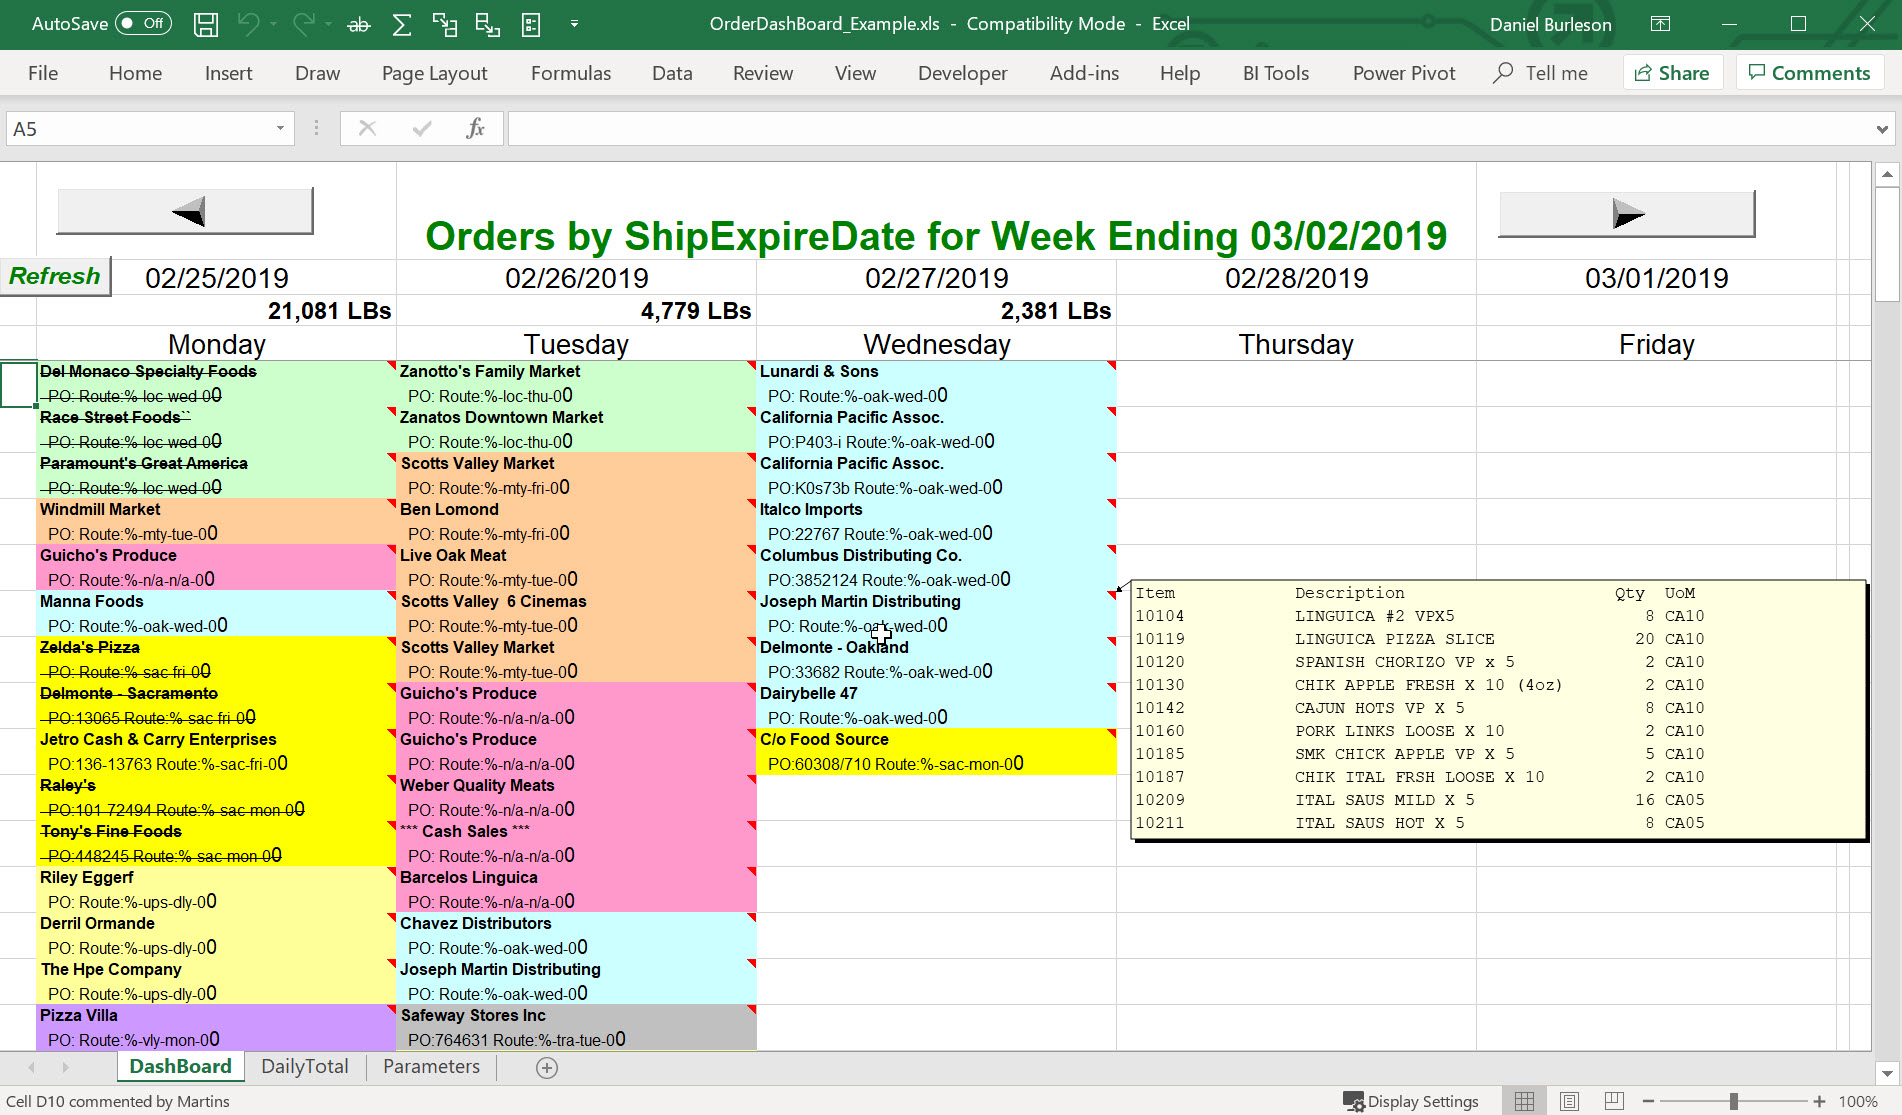This screenshot has width=1902, height=1115.
Task: Open the Insert ribbon tab
Action: tap(228, 73)
